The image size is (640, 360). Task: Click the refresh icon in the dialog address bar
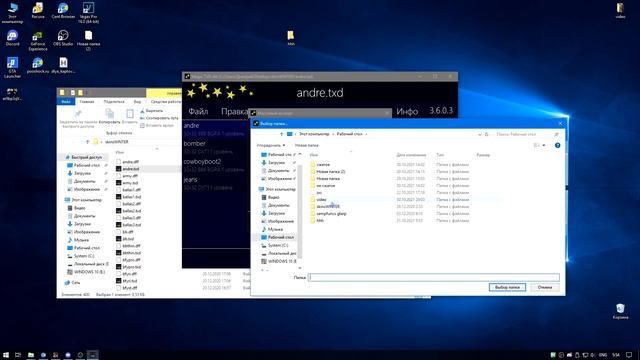(487, 134)
